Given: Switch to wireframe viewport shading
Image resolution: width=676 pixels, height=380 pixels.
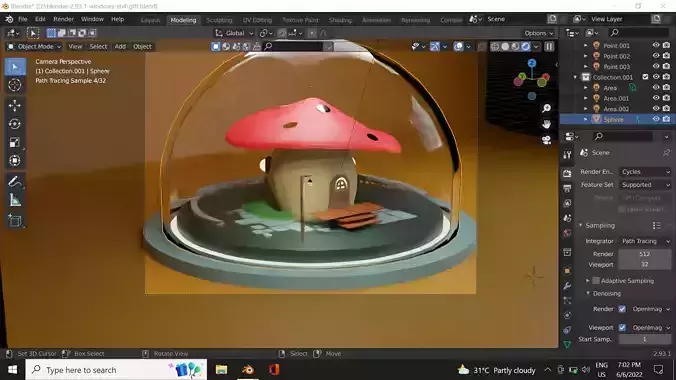Looking at the screenshot, I should click(495, 47).
